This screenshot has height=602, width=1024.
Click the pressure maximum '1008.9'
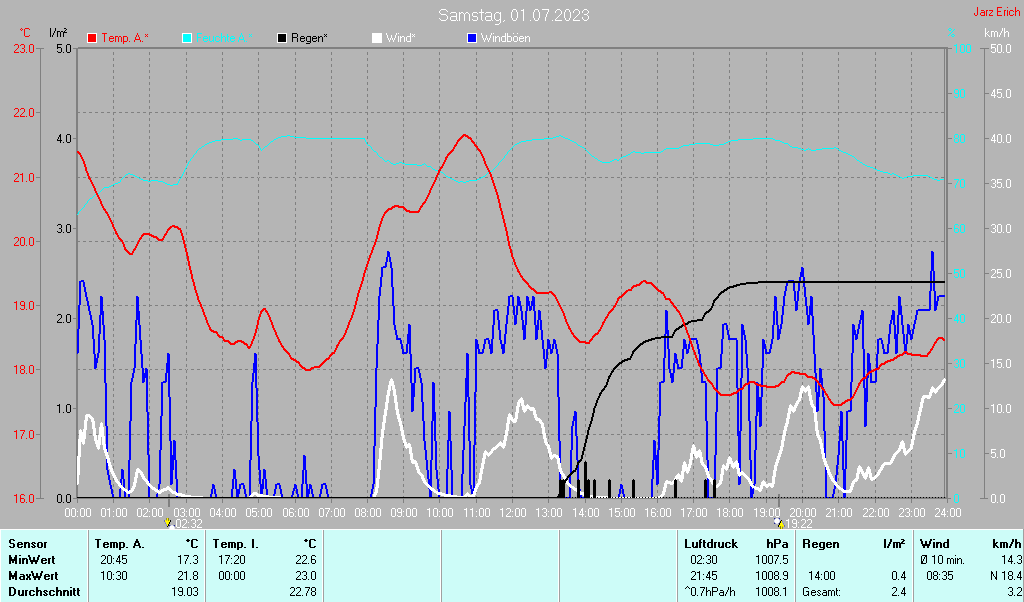(771, 577)
